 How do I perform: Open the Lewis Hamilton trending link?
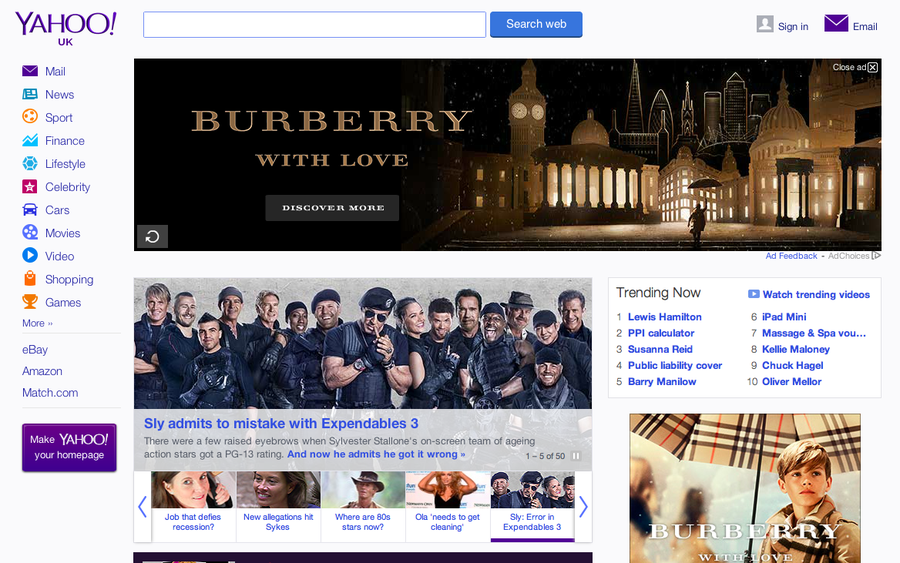click(x=664, y=317)
